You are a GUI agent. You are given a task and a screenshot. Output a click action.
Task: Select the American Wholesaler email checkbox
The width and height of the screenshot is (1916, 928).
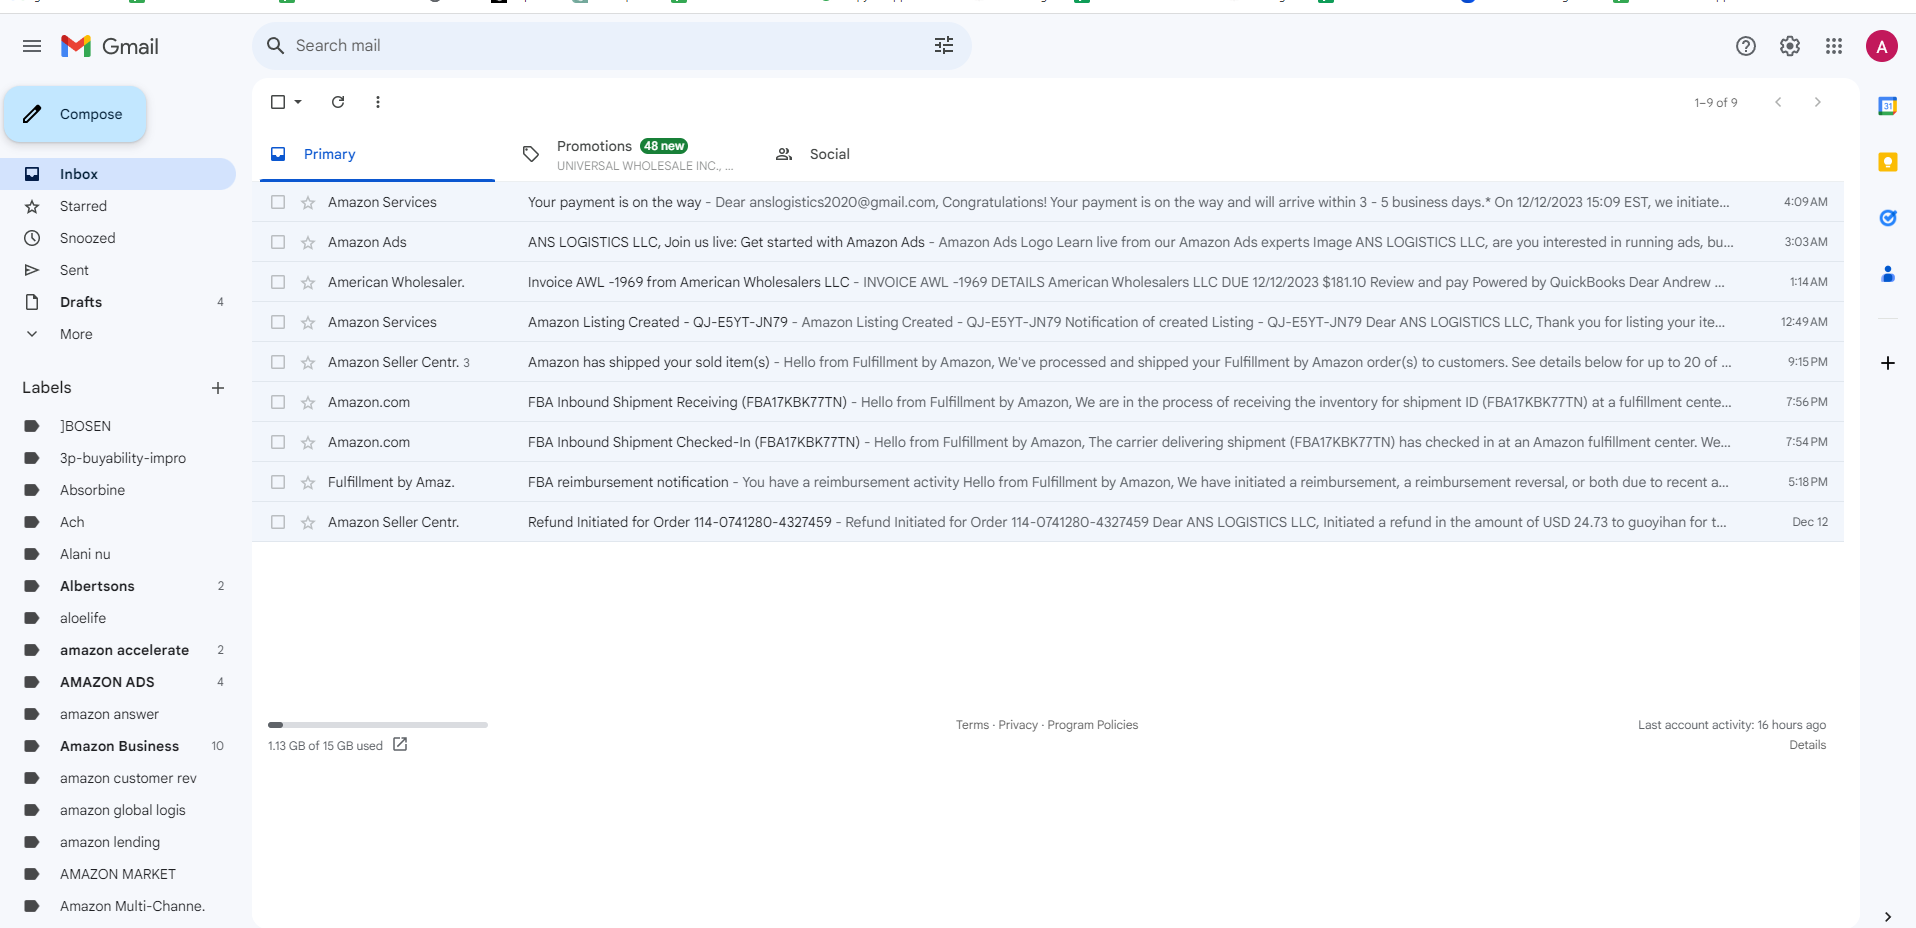(x=278, y=282)
